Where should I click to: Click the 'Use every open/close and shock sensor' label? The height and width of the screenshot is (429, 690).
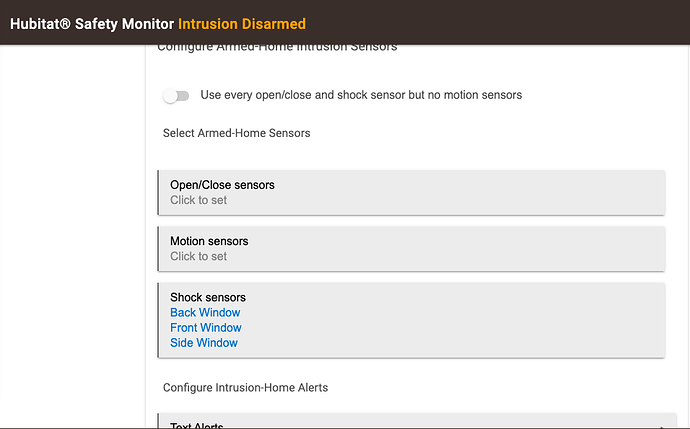tap(361, 95)
